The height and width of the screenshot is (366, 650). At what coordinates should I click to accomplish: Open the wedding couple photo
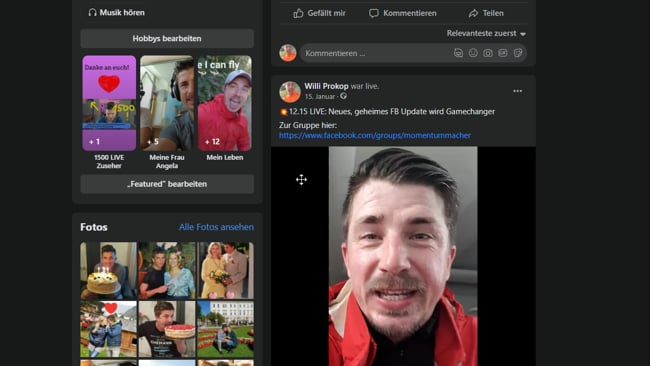(226, 270)
